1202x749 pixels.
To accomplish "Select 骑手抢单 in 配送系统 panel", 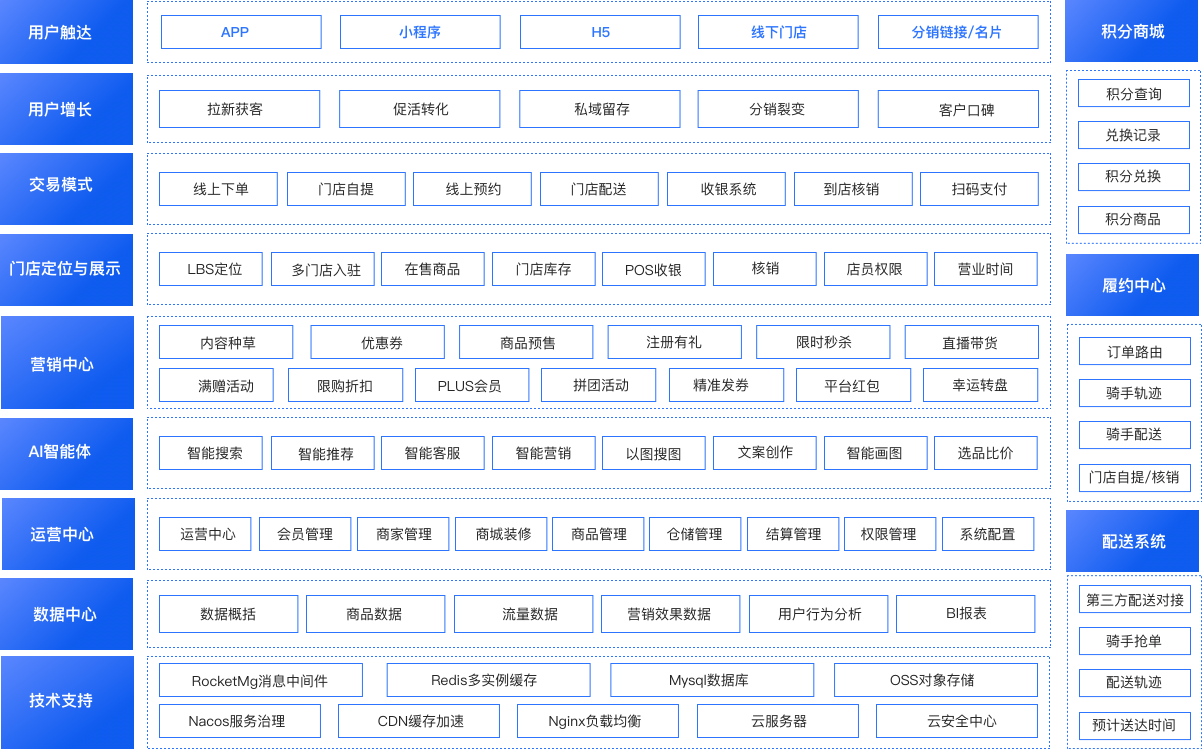I will click(x=1134, y=641).
